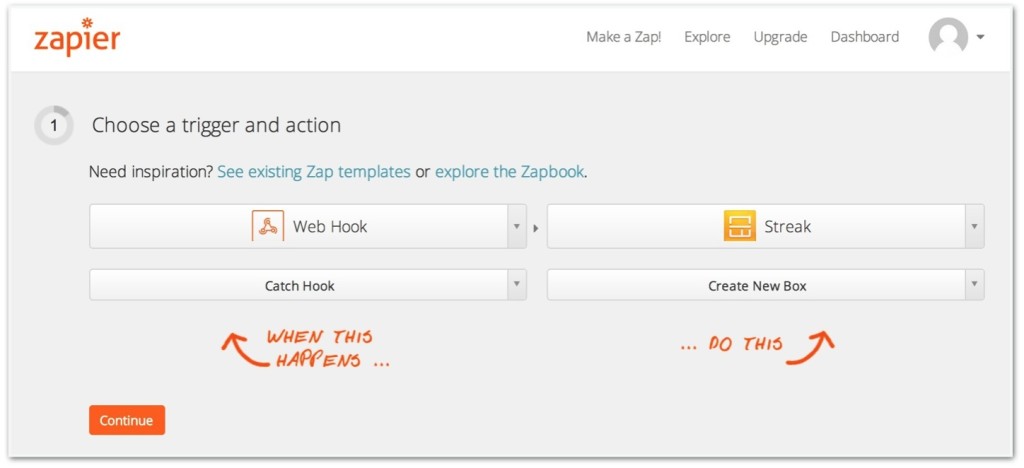Screen dimensions: 1024x468
Task: Follow See existing Zap templates link
Action: 314,172
